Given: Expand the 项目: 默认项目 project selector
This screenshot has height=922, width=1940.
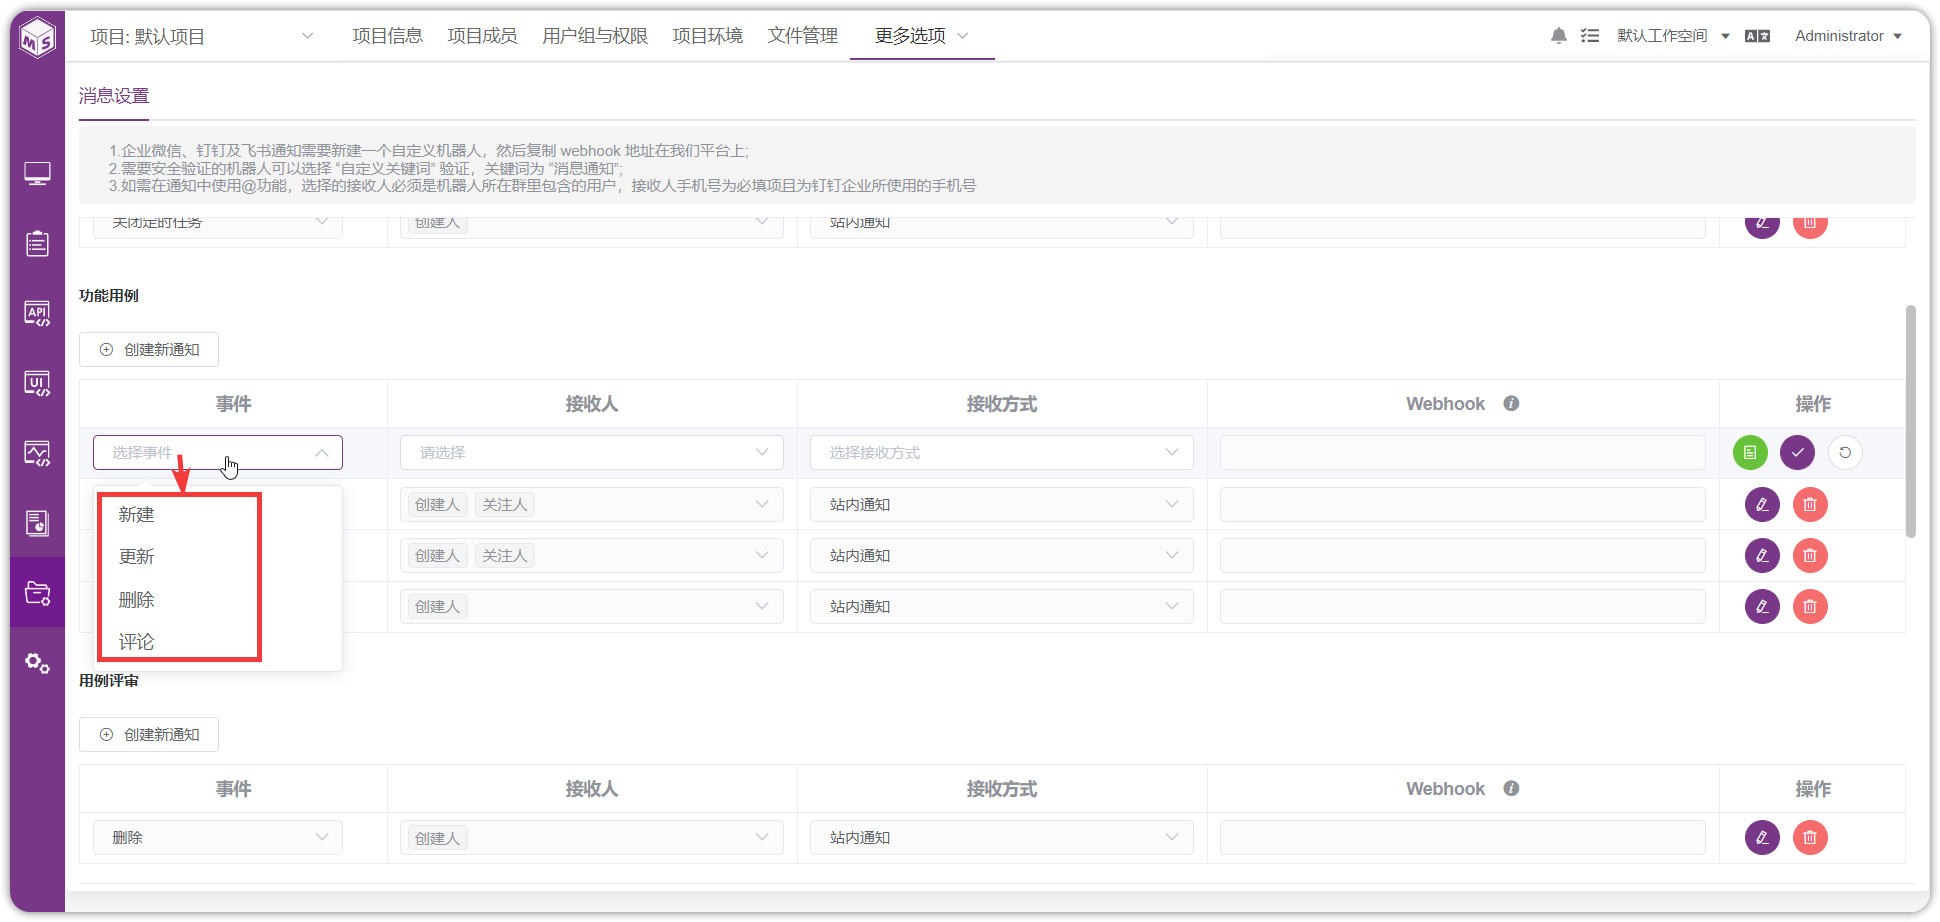Looking at the screenshot, I should (201, 37).
